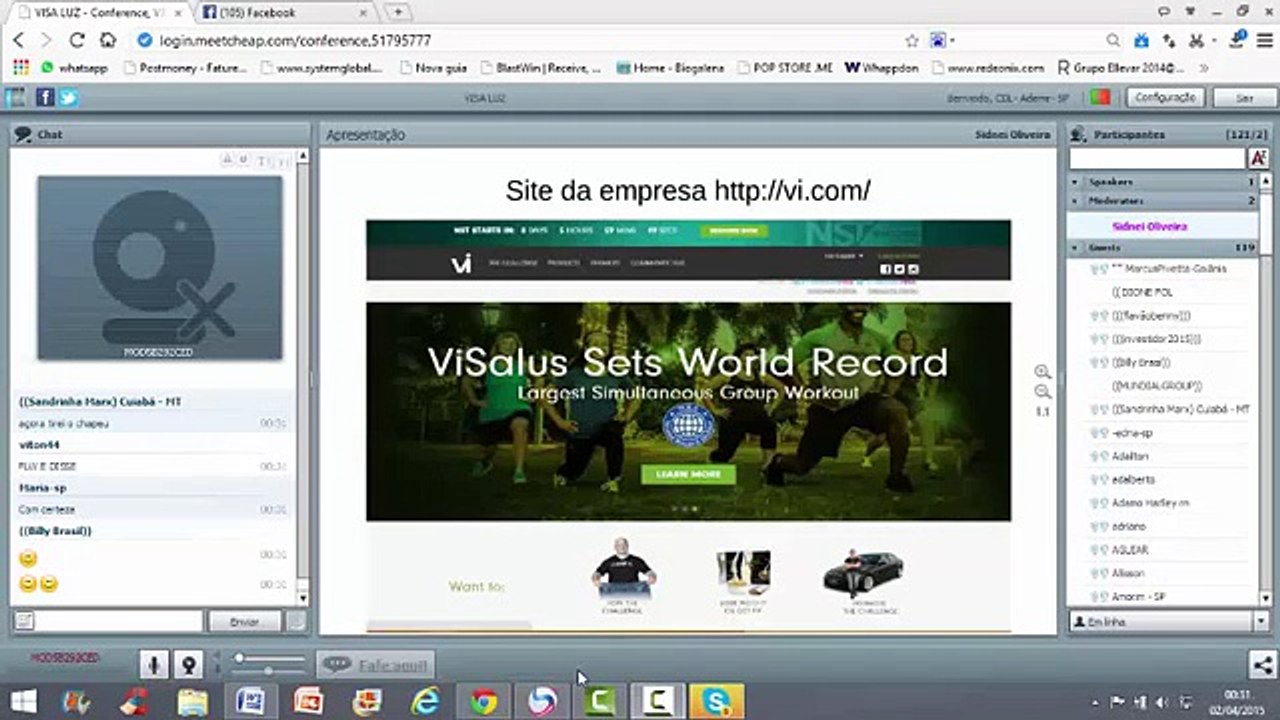Click the chat message input field
1280x720 pixels.
(x=120, y=622)
